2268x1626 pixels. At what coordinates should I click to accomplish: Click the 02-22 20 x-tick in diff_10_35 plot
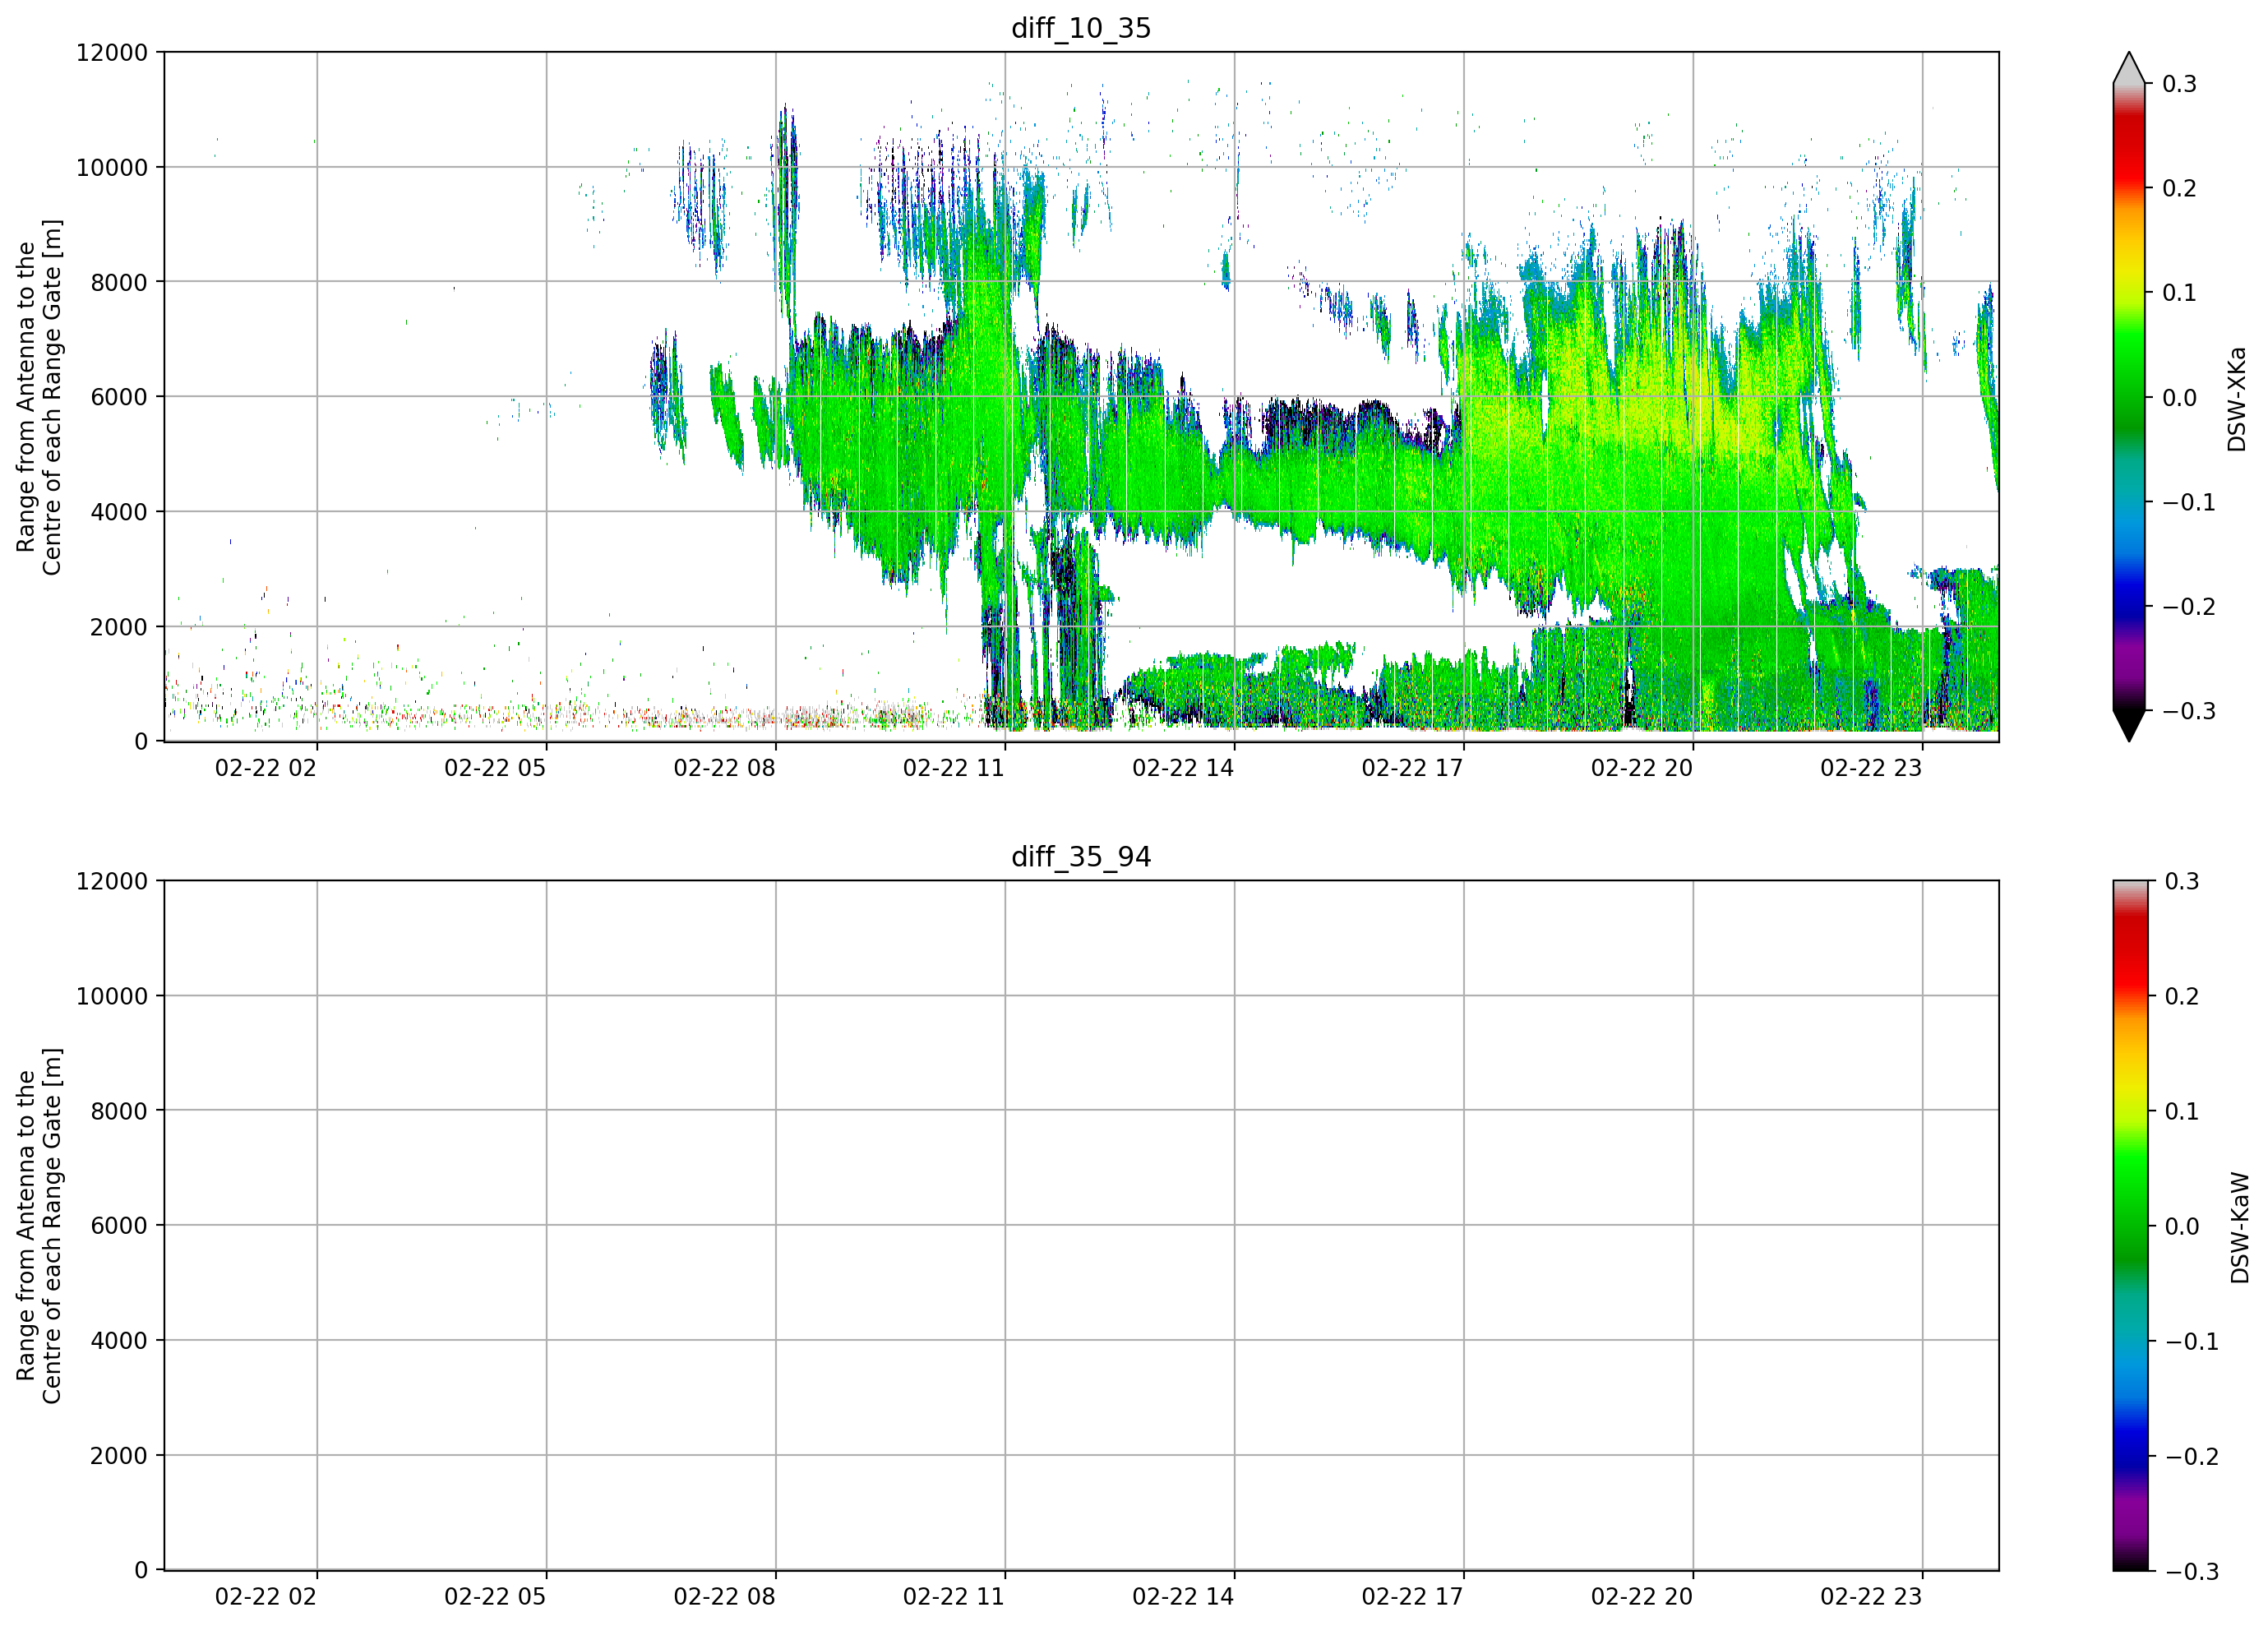pyautogui.click(x=1642, y=768)
